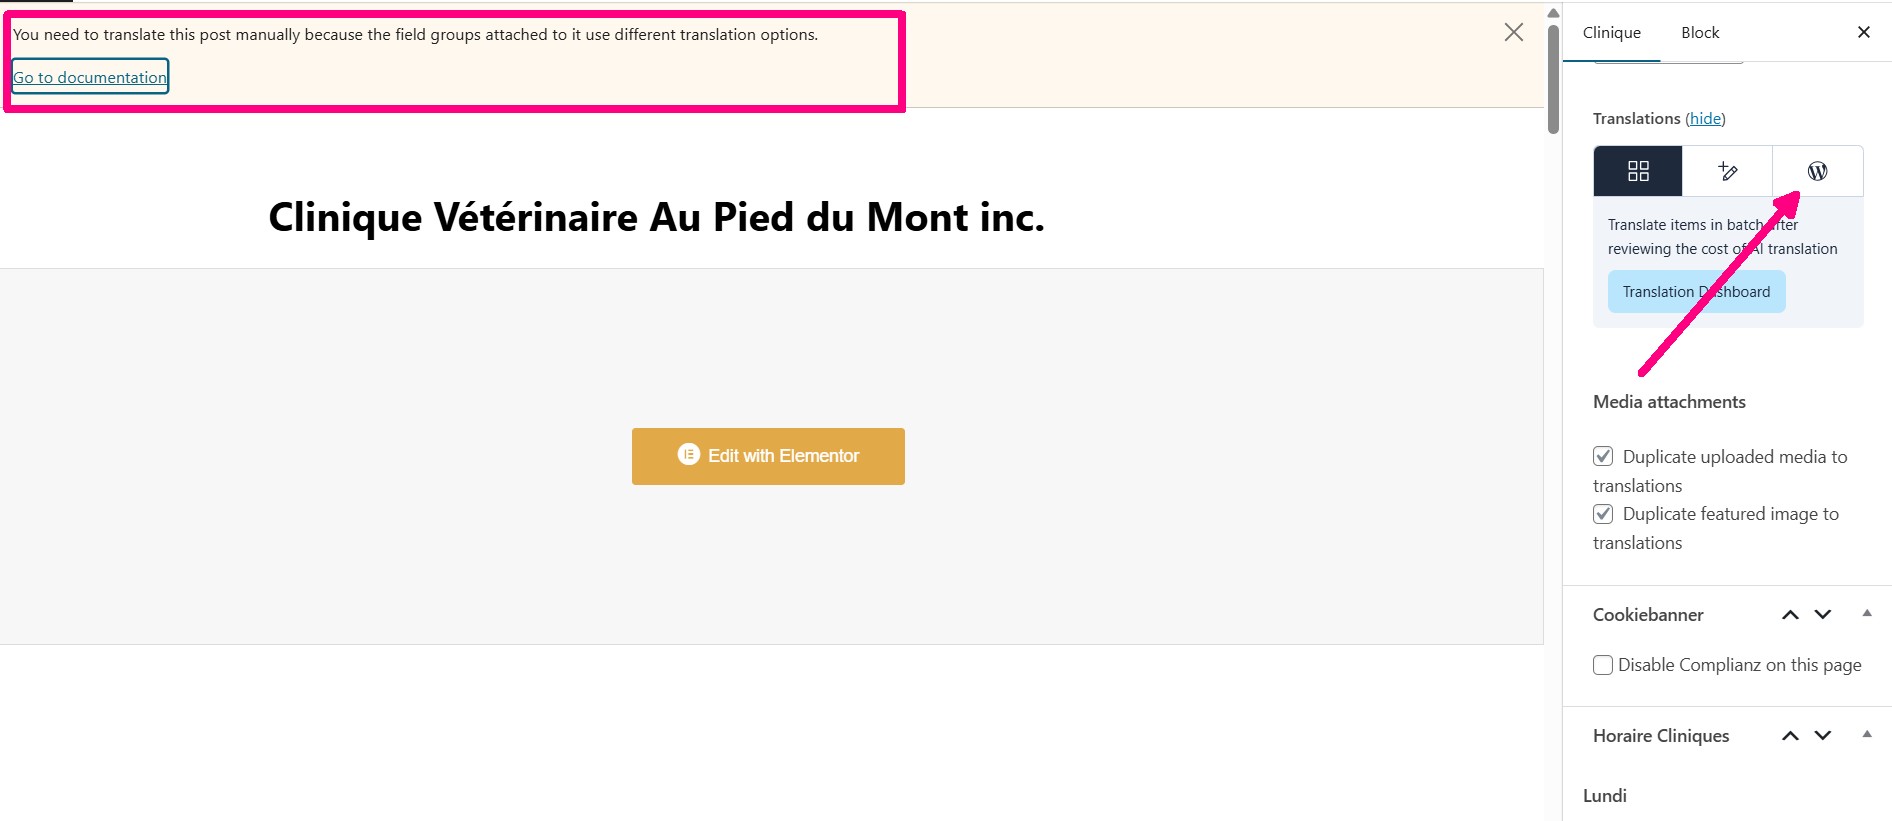Click the Edit with Elementor button
This screenshot has width=1892, height=821.
(x=768, y=456)
